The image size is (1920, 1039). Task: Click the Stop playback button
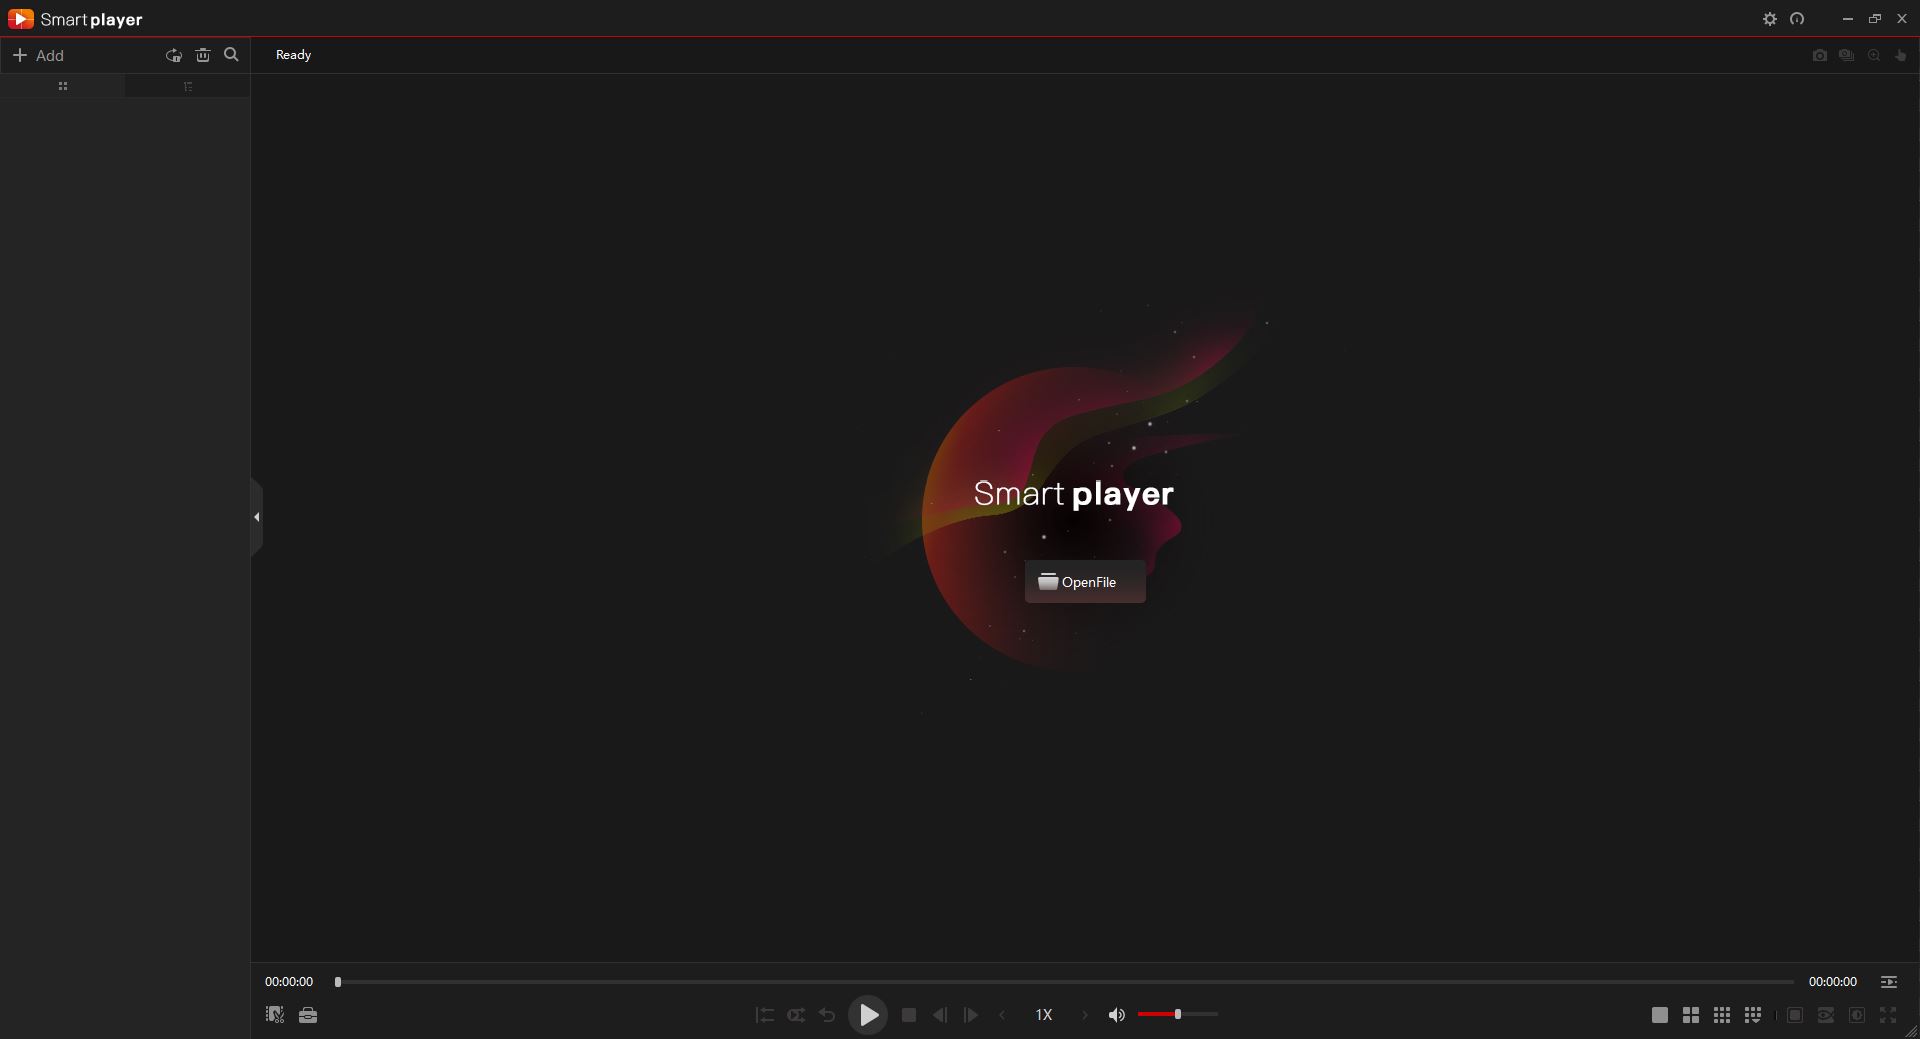909,1015
